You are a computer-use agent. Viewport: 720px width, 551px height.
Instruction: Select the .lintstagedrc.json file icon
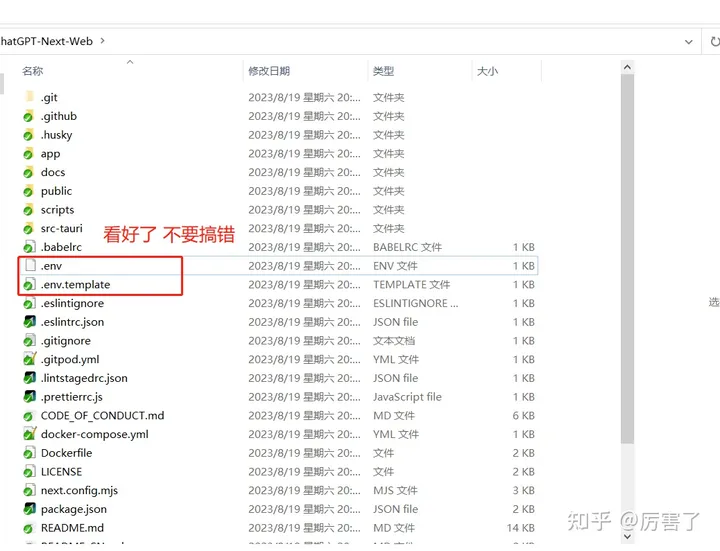pos(29,378)
